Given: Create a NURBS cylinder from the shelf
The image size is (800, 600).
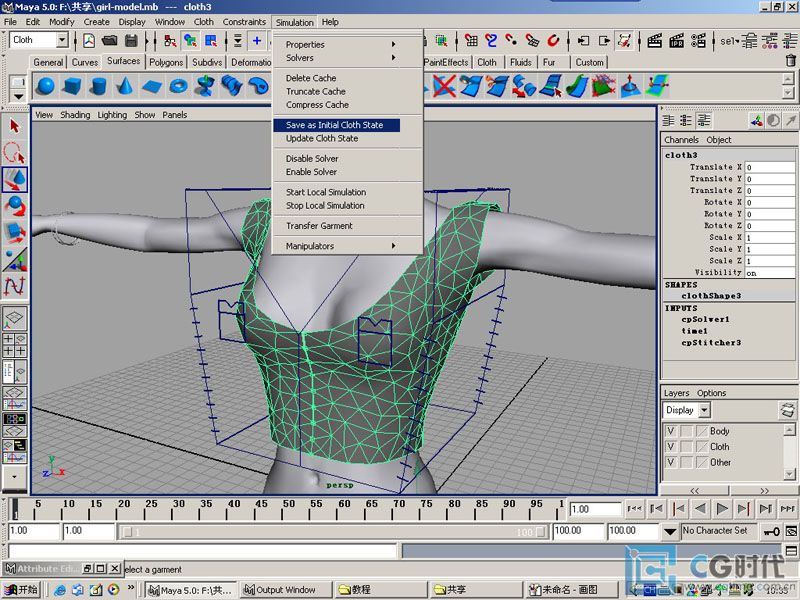Looking at the screenshot, I should pos(98,85).
